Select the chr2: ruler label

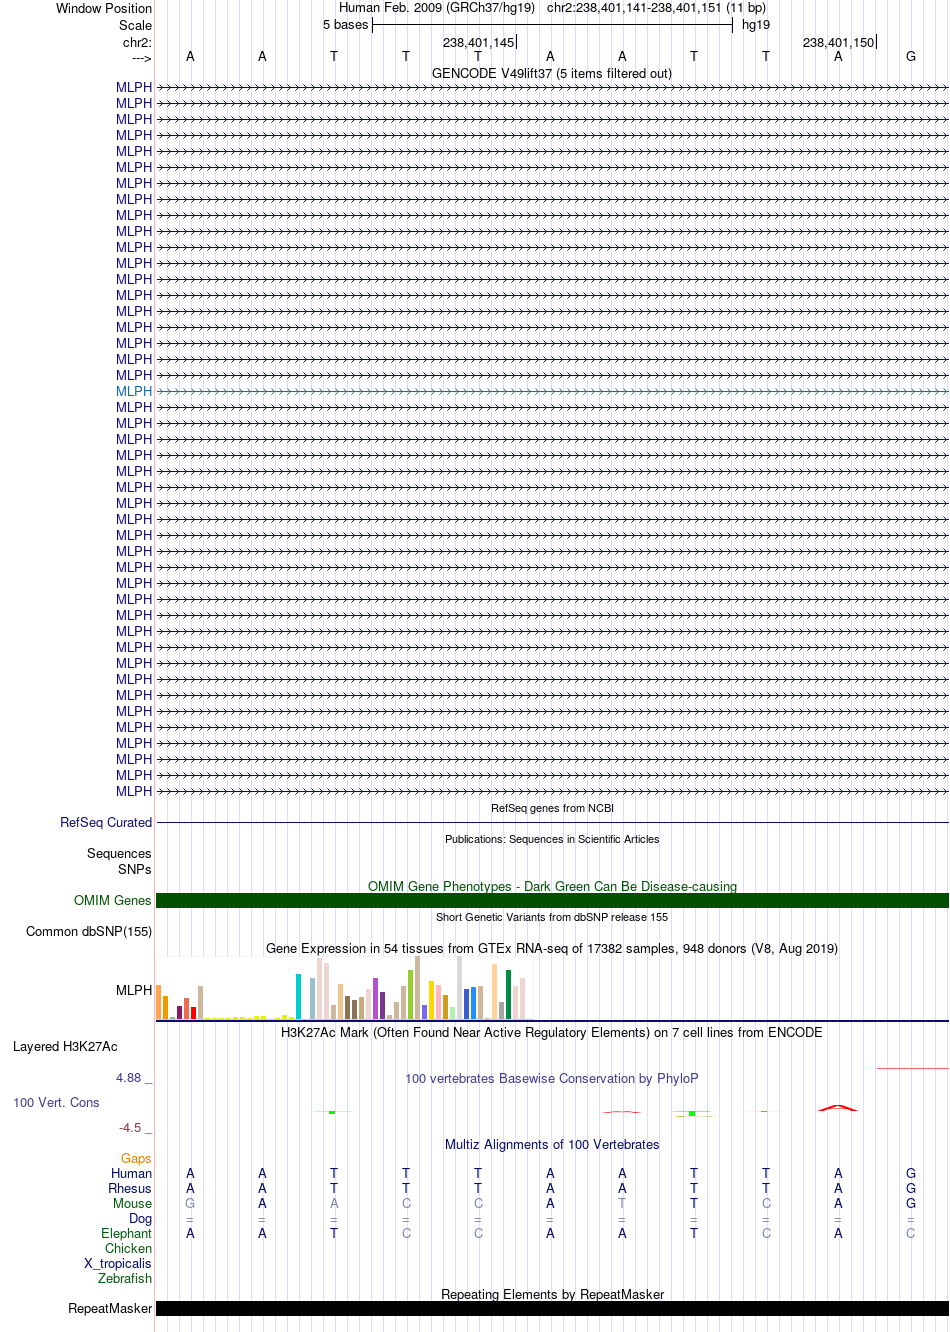pos(137,43)
